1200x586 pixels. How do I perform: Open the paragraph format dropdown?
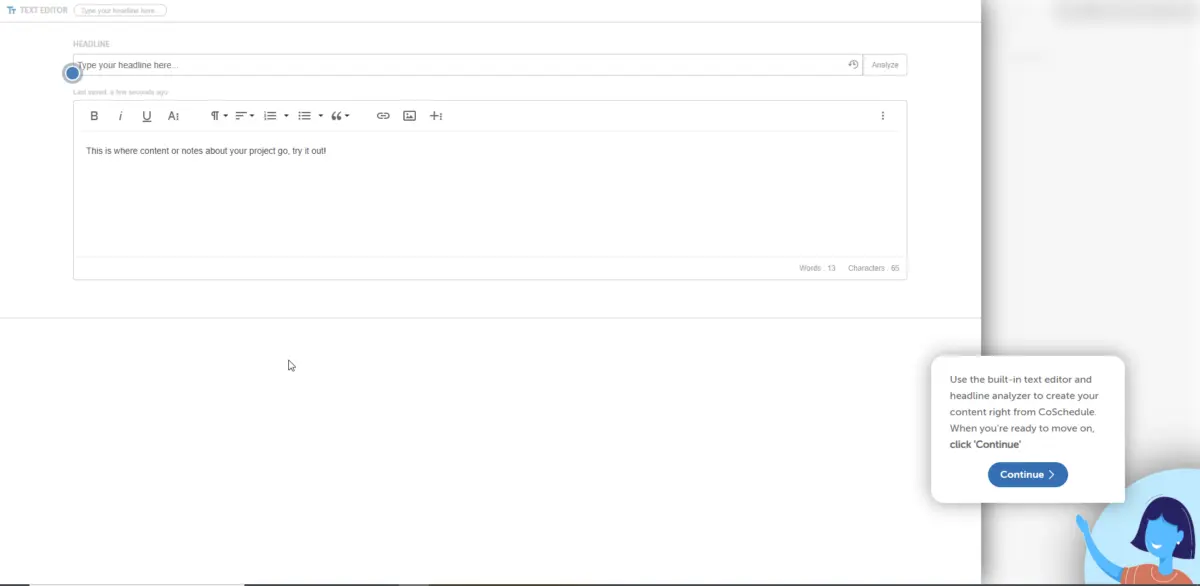point(219,116)
